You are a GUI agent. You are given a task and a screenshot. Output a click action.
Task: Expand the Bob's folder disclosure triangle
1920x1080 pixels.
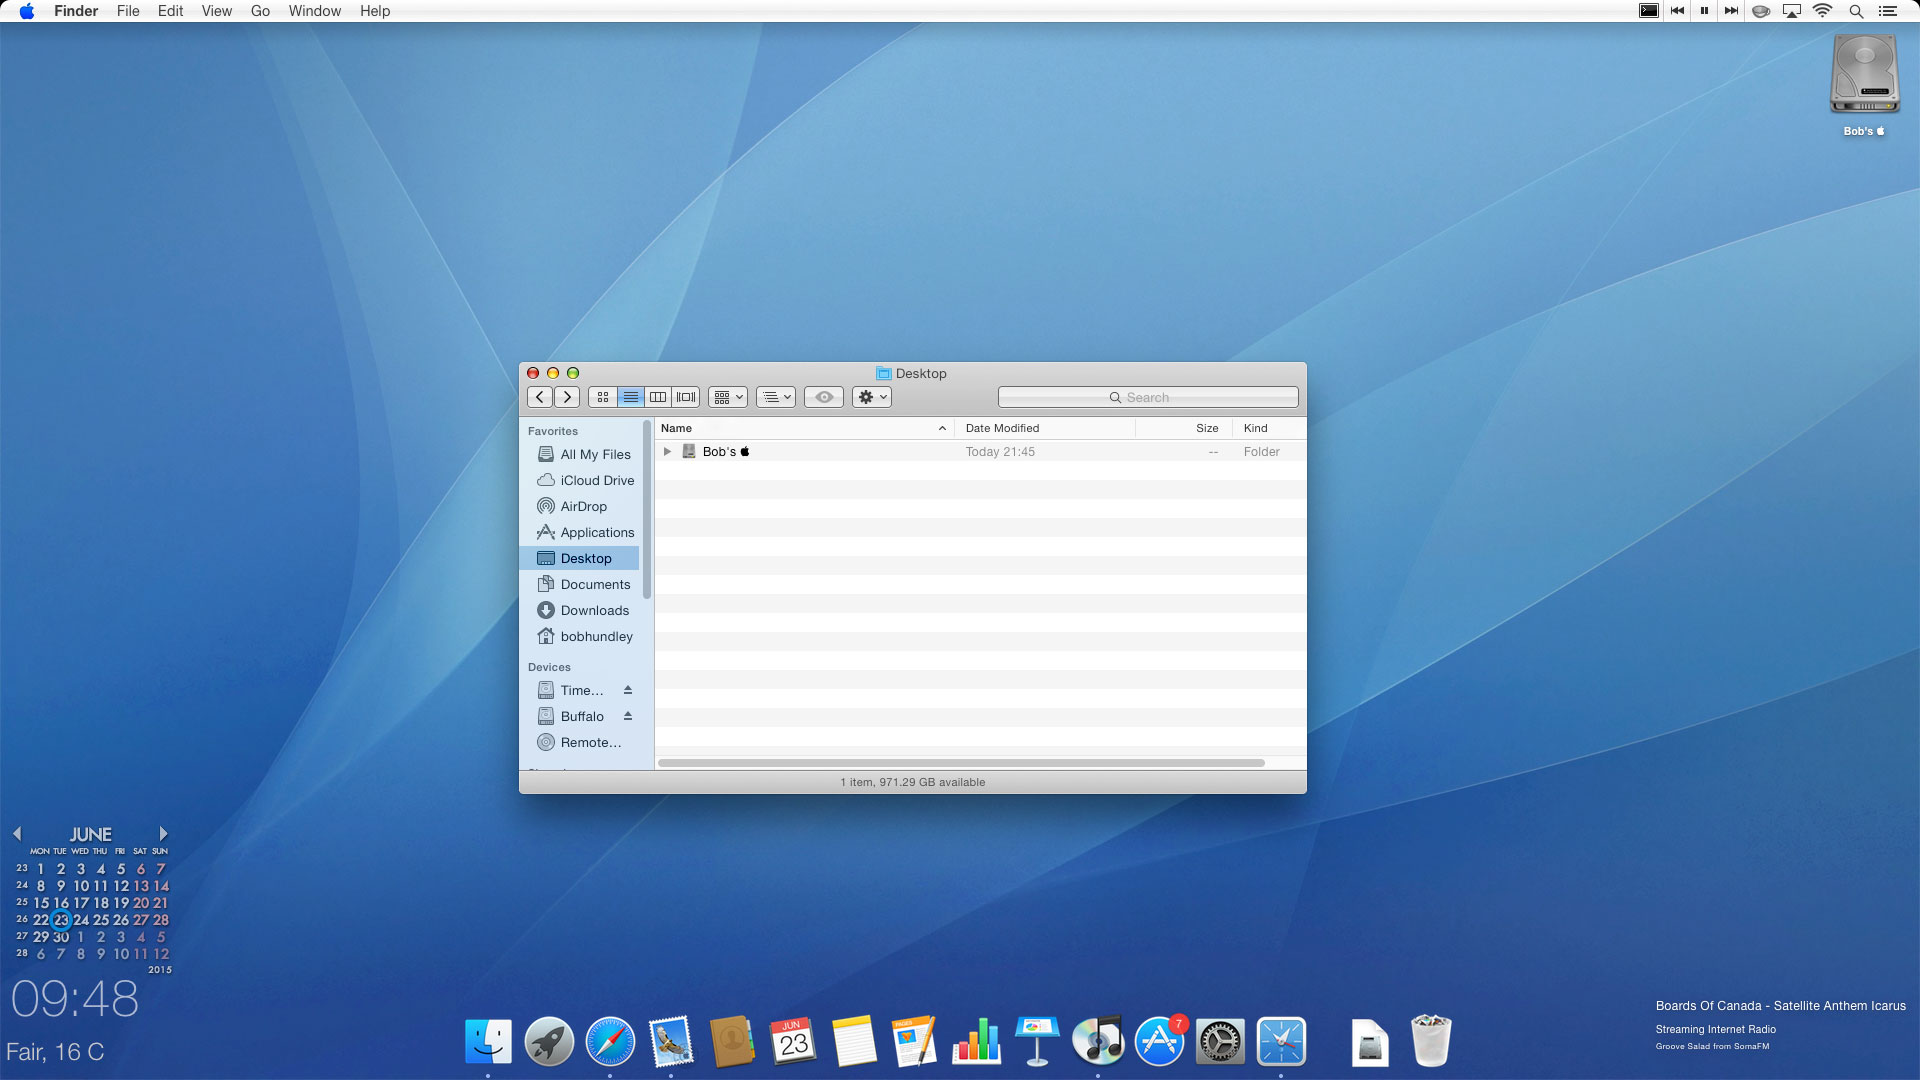pyautogui.click(x=667, y=452)
